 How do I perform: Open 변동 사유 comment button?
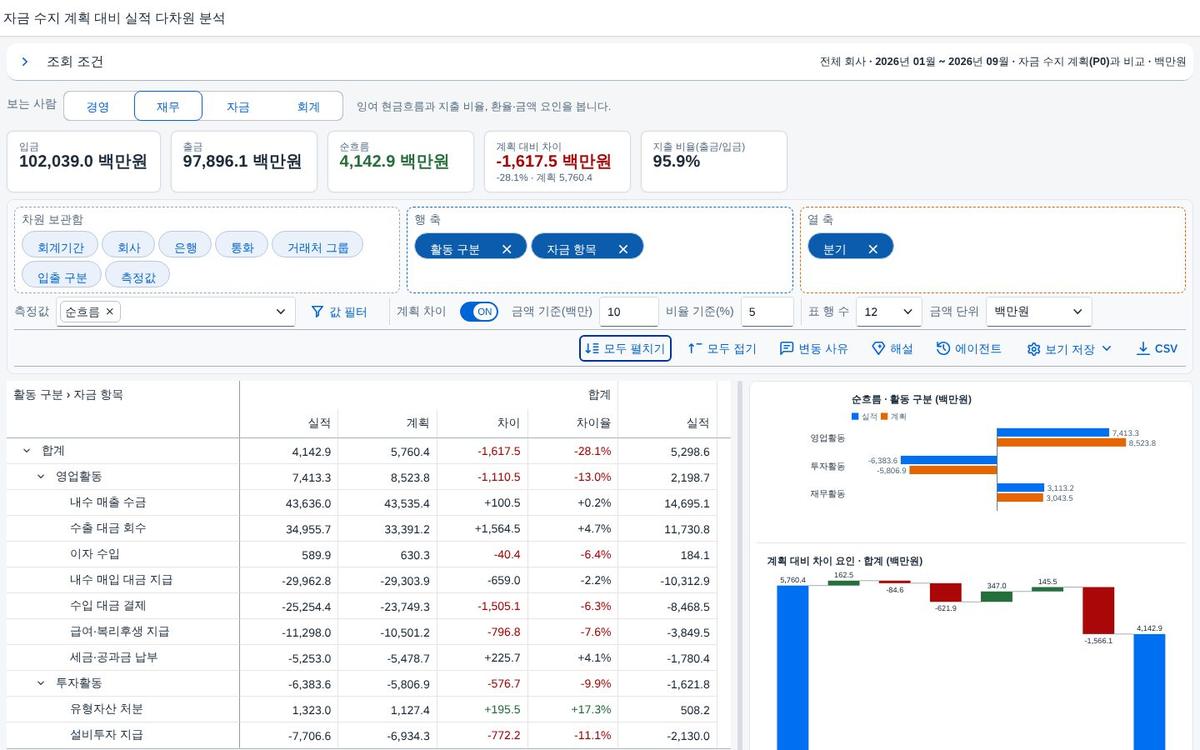tap(813, 348)
